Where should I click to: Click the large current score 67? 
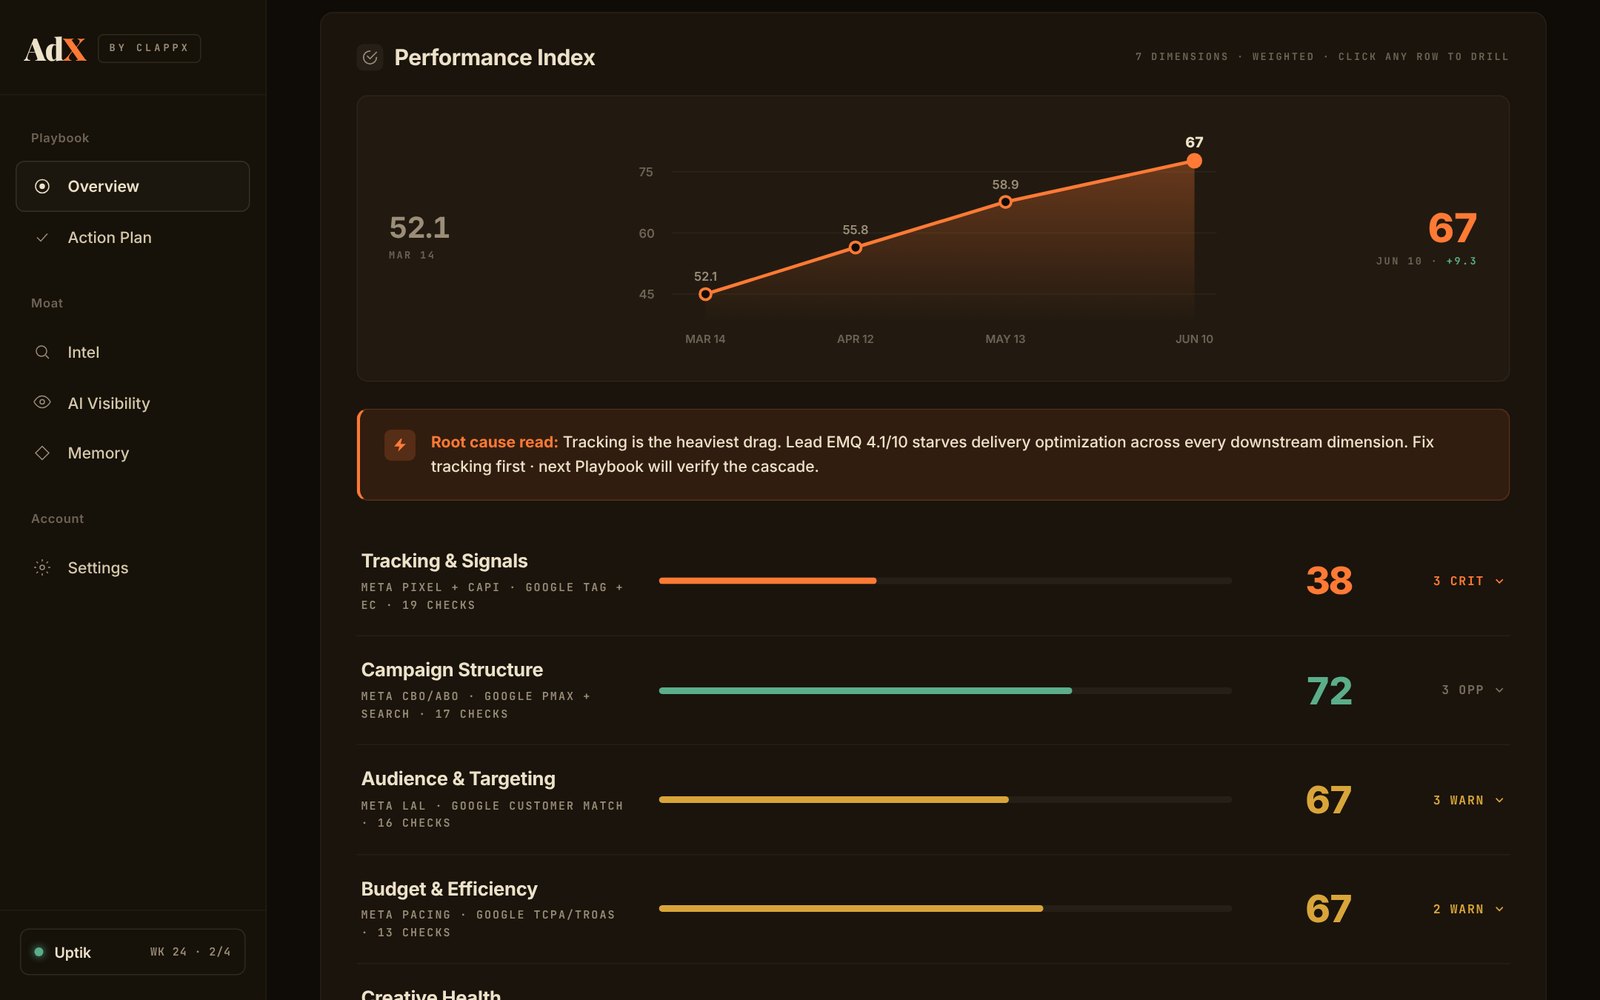click(1452, 228)
